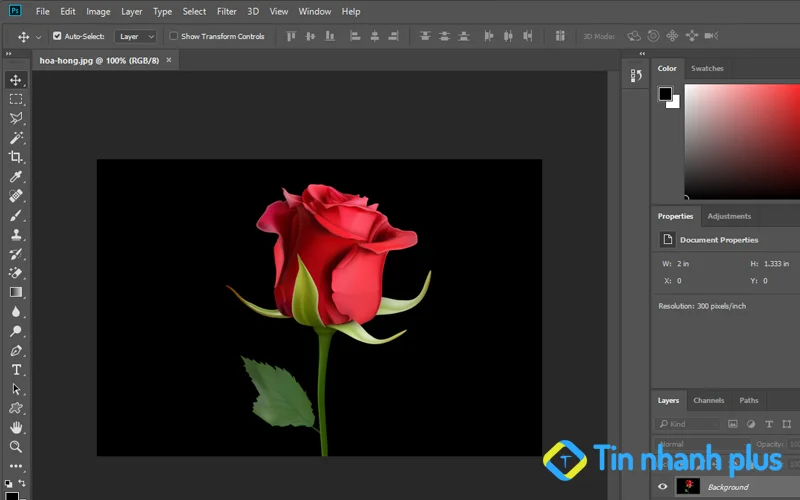The width and height of the screenshot is (800, 500).
Task: Filter layers by type layer icon
Action: tap(769, 424)
